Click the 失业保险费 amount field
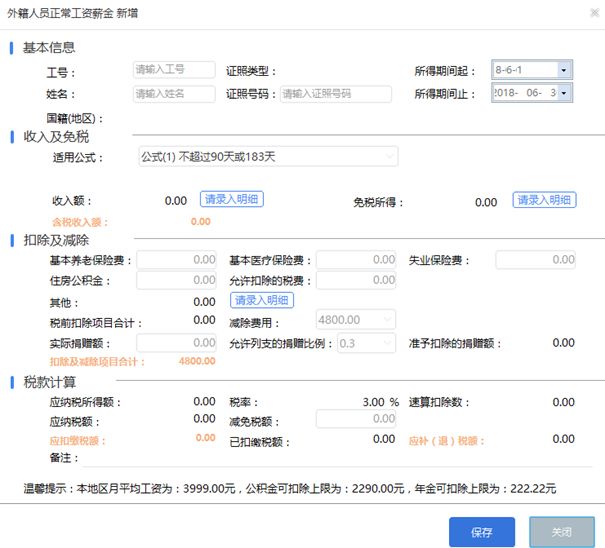This screenshot has height=548, width=605. (x=535, y=260)
